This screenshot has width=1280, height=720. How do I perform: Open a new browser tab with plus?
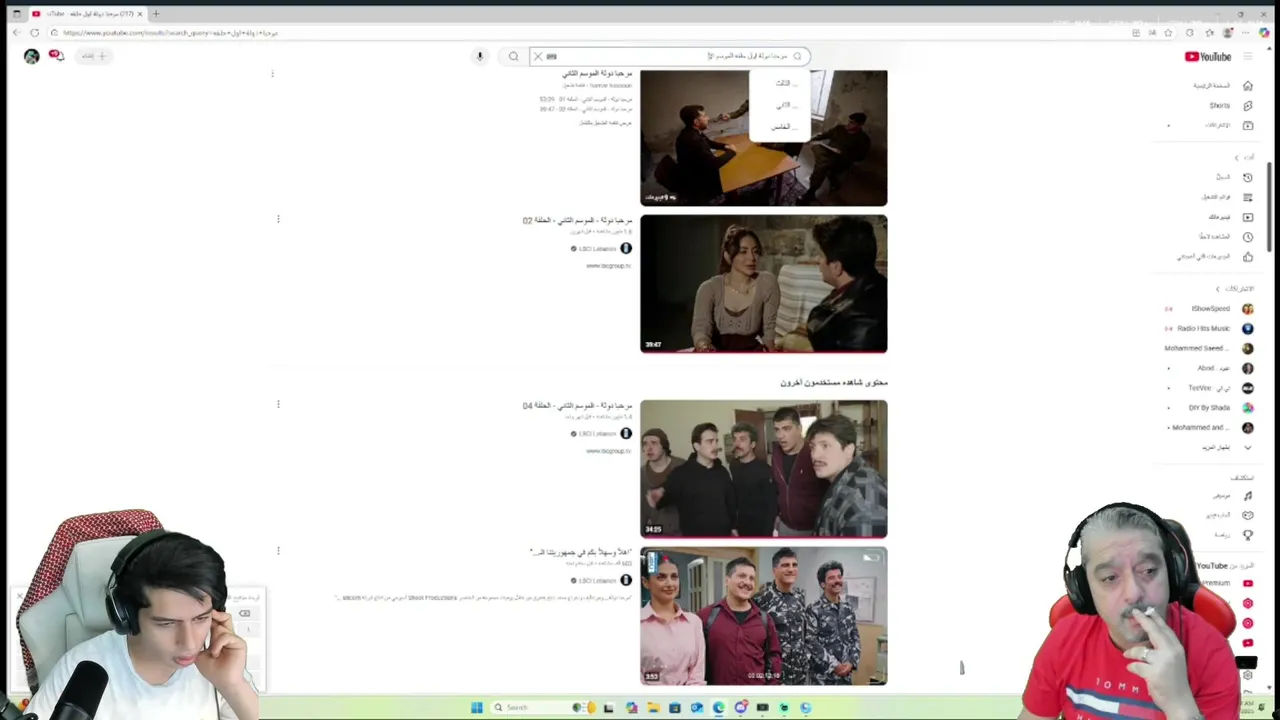point(155,14)
